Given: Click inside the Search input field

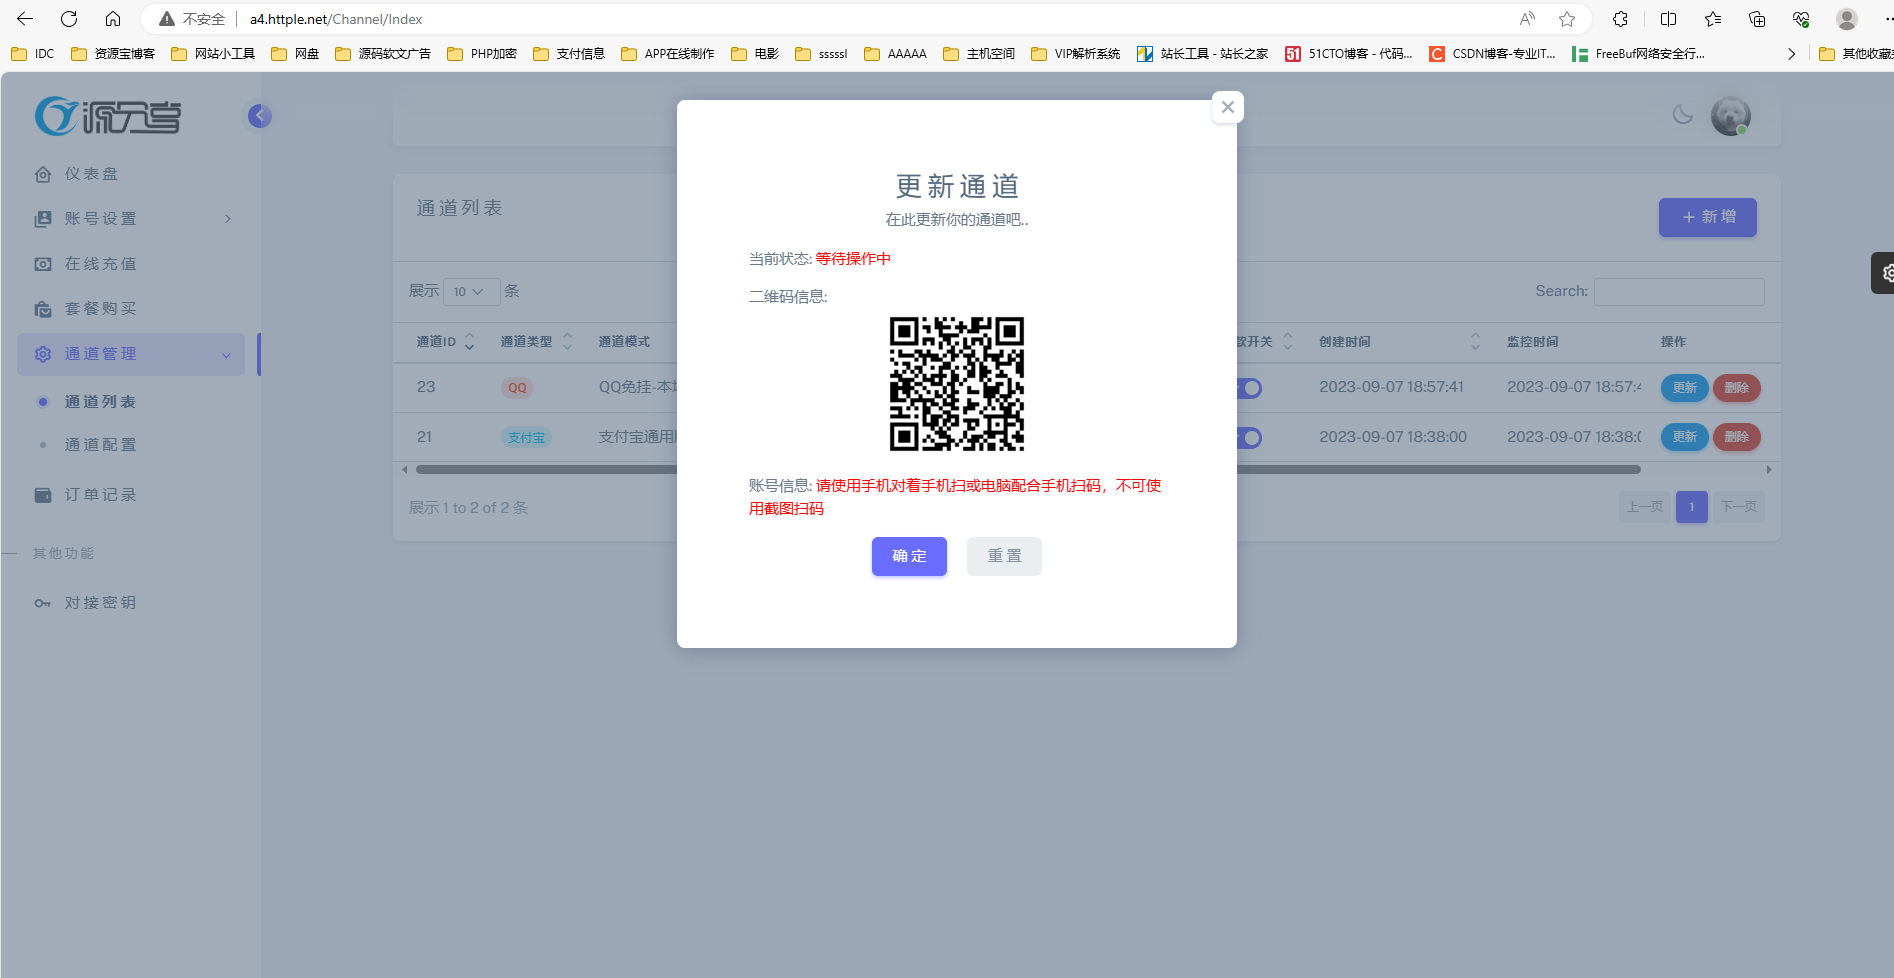Looking at the screenshot, I should [1678, 291].
